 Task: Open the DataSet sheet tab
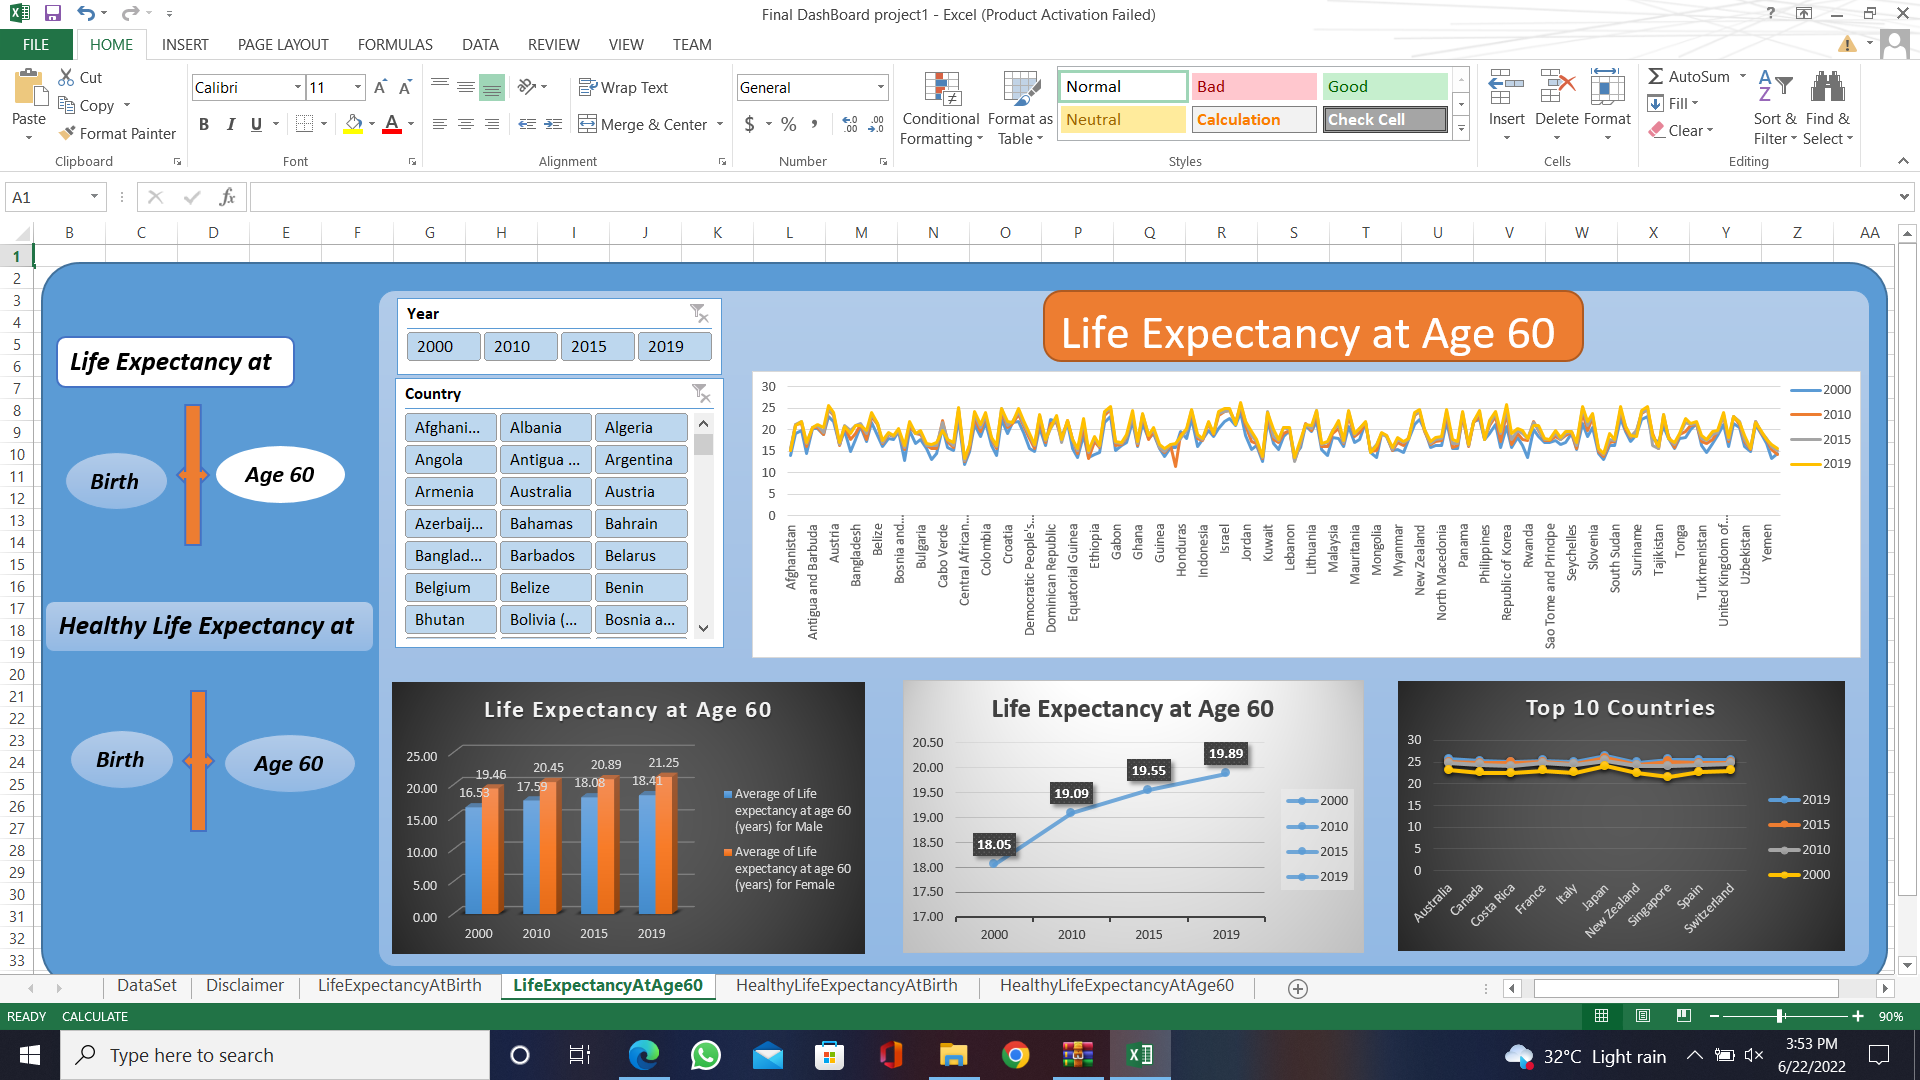[146, 985]
